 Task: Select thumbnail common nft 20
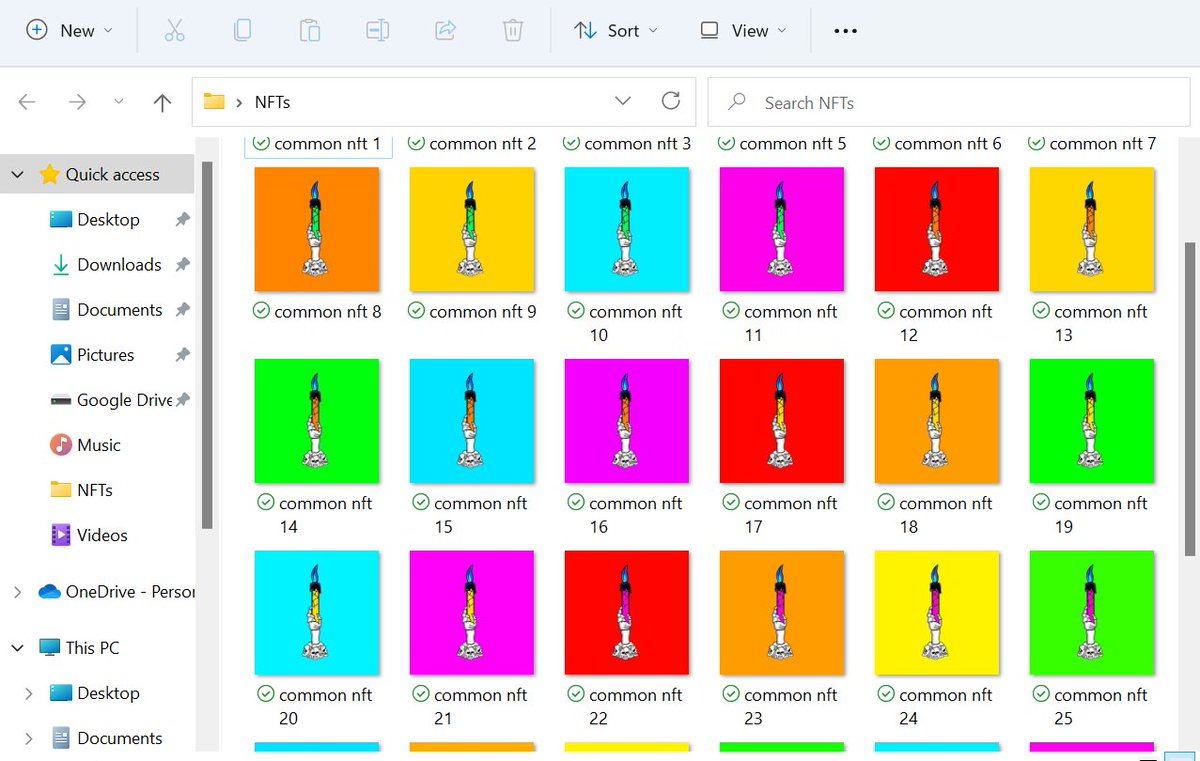point(317,613)
